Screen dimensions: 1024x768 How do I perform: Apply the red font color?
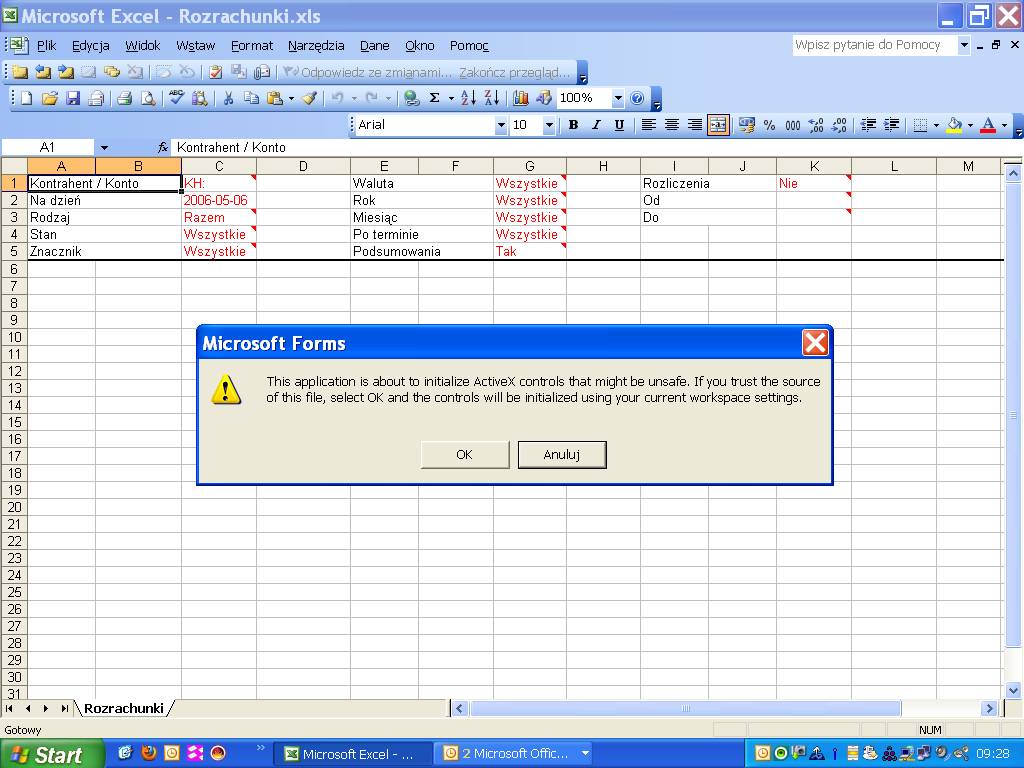click(988, 125)
